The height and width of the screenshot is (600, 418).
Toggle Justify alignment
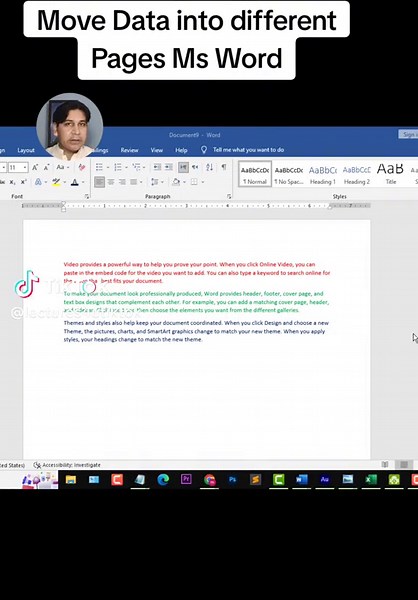[x=134, y=182]
